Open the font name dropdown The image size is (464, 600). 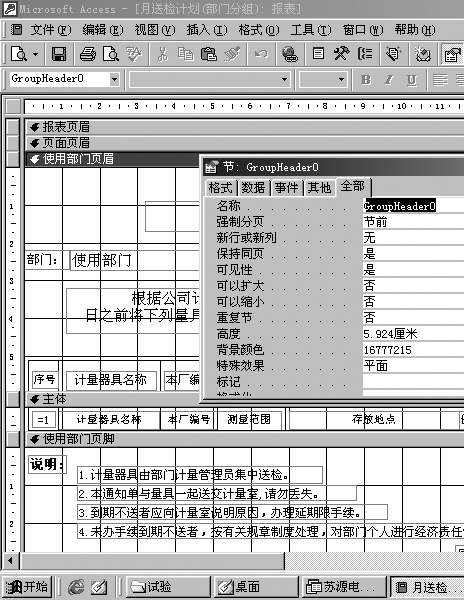[284, 80]
